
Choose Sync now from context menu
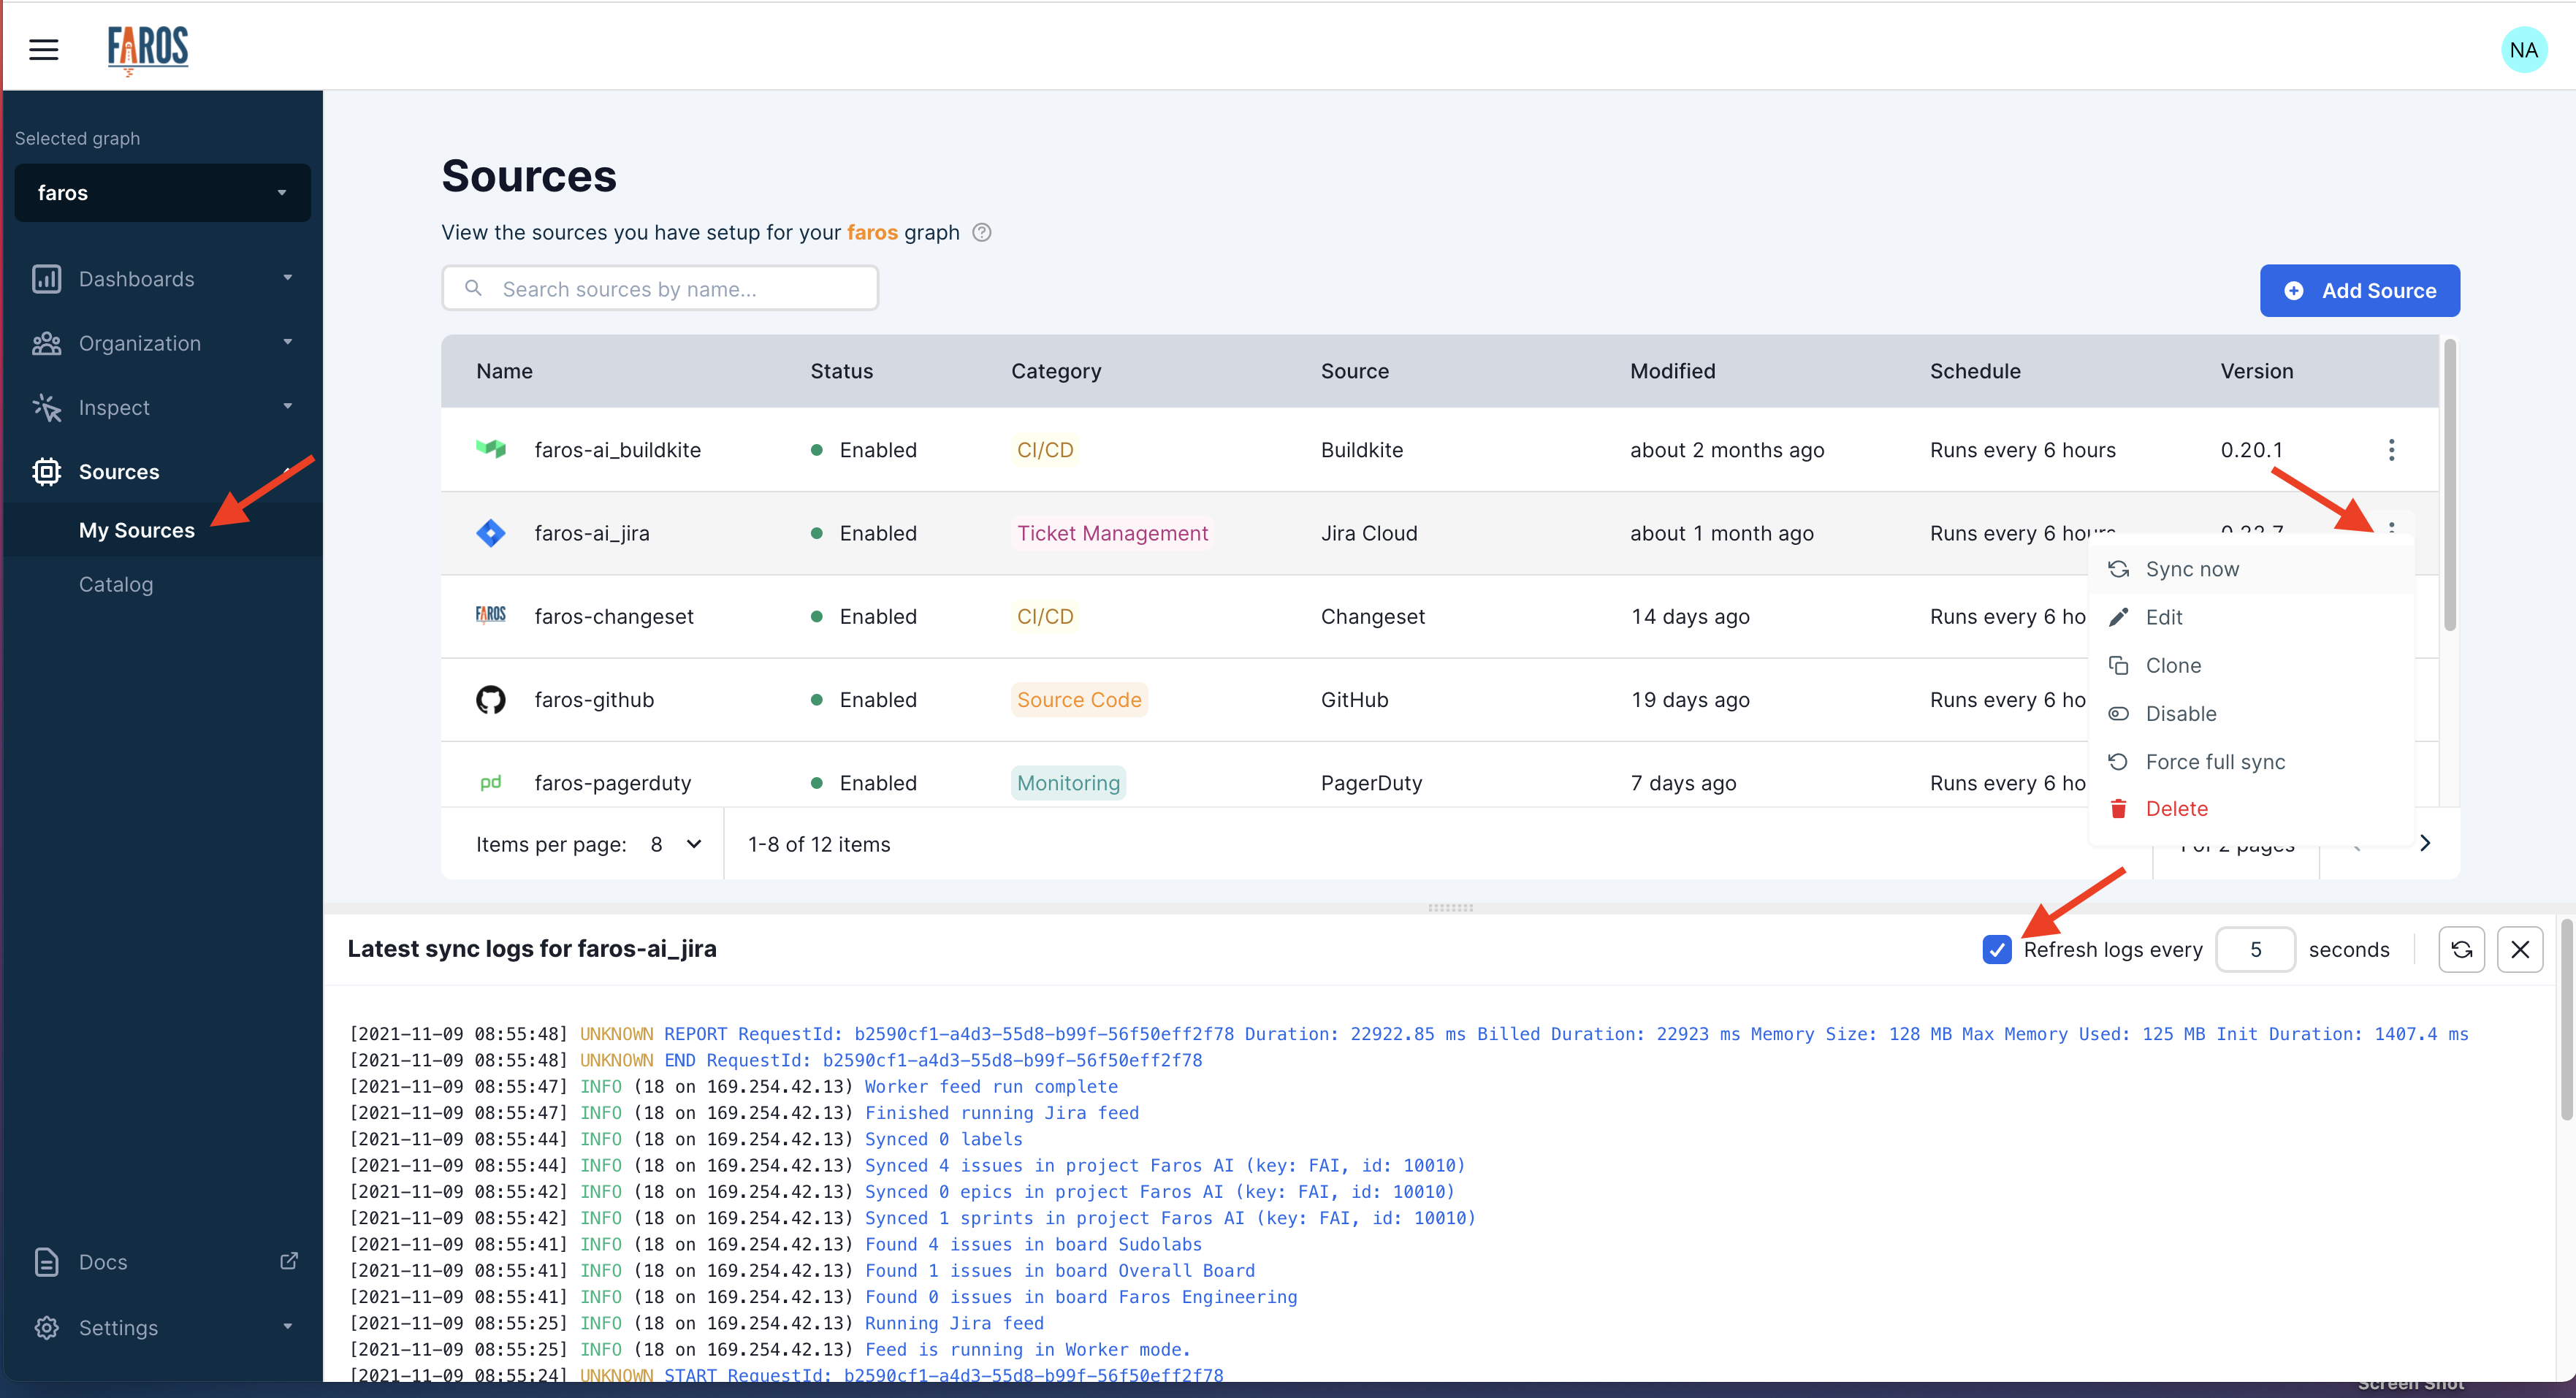(2191, 569)
